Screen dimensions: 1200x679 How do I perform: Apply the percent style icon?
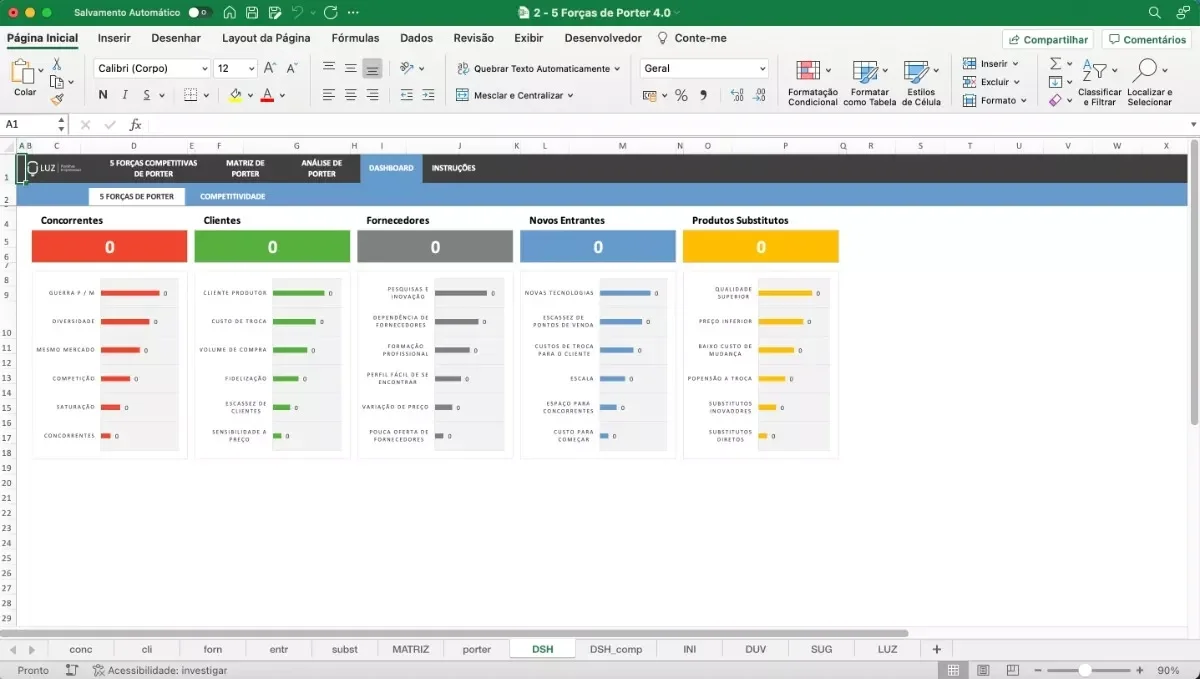[x=681, y=95]
